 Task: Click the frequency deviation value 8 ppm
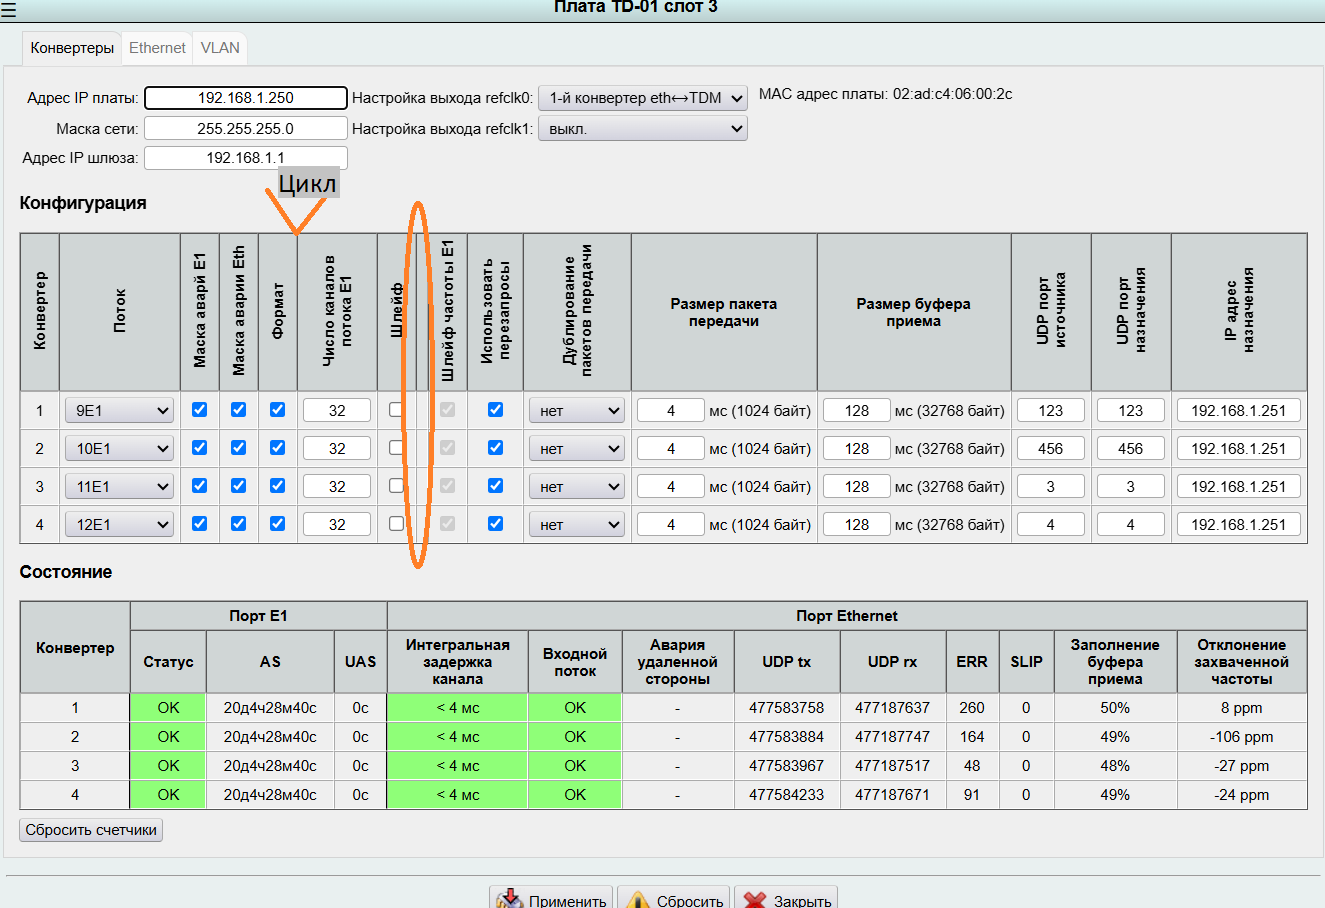coord(1242,708)
